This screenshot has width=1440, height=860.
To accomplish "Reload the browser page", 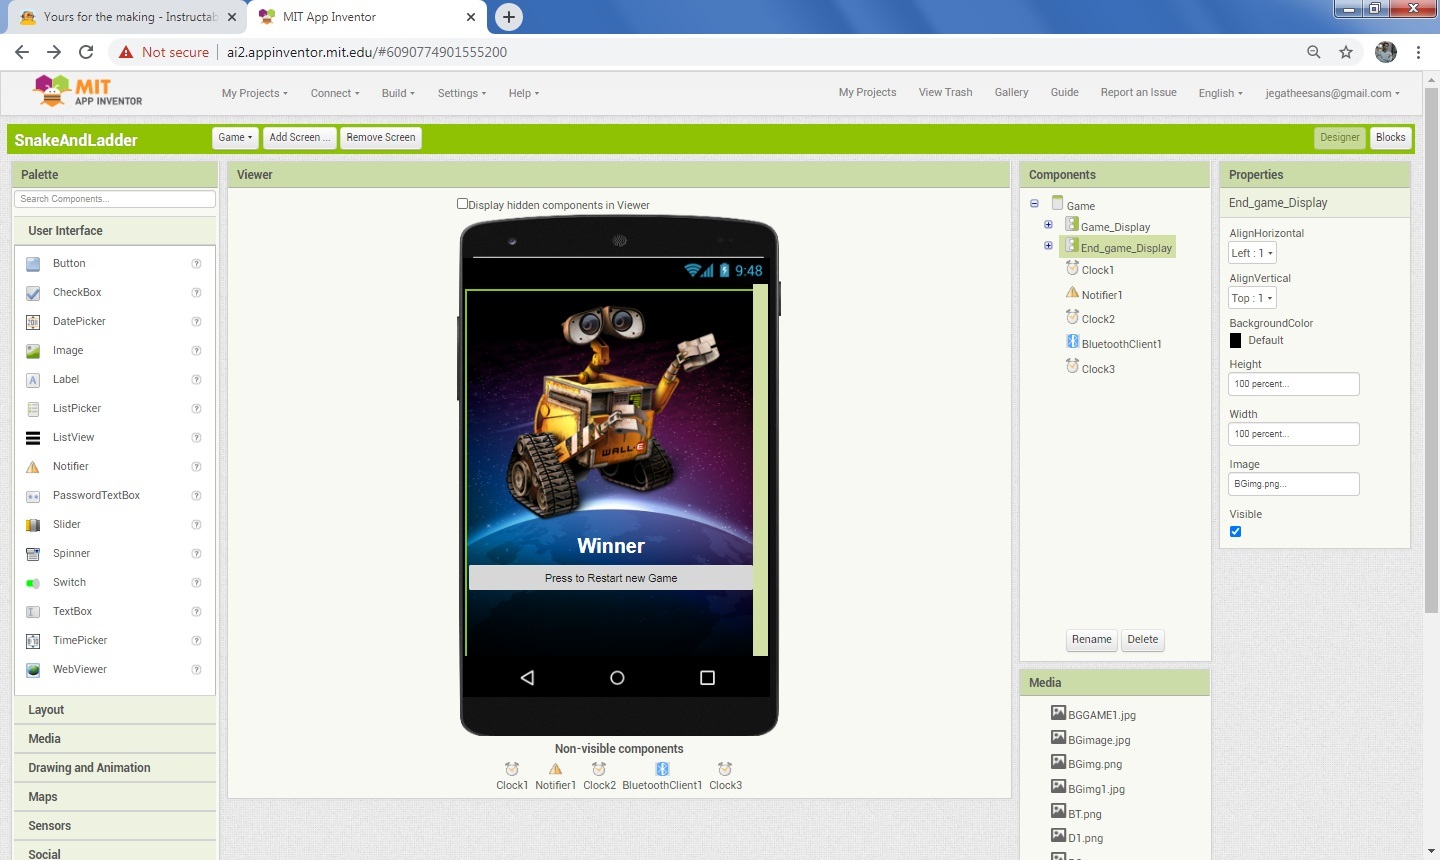I will tap(86, 52).
